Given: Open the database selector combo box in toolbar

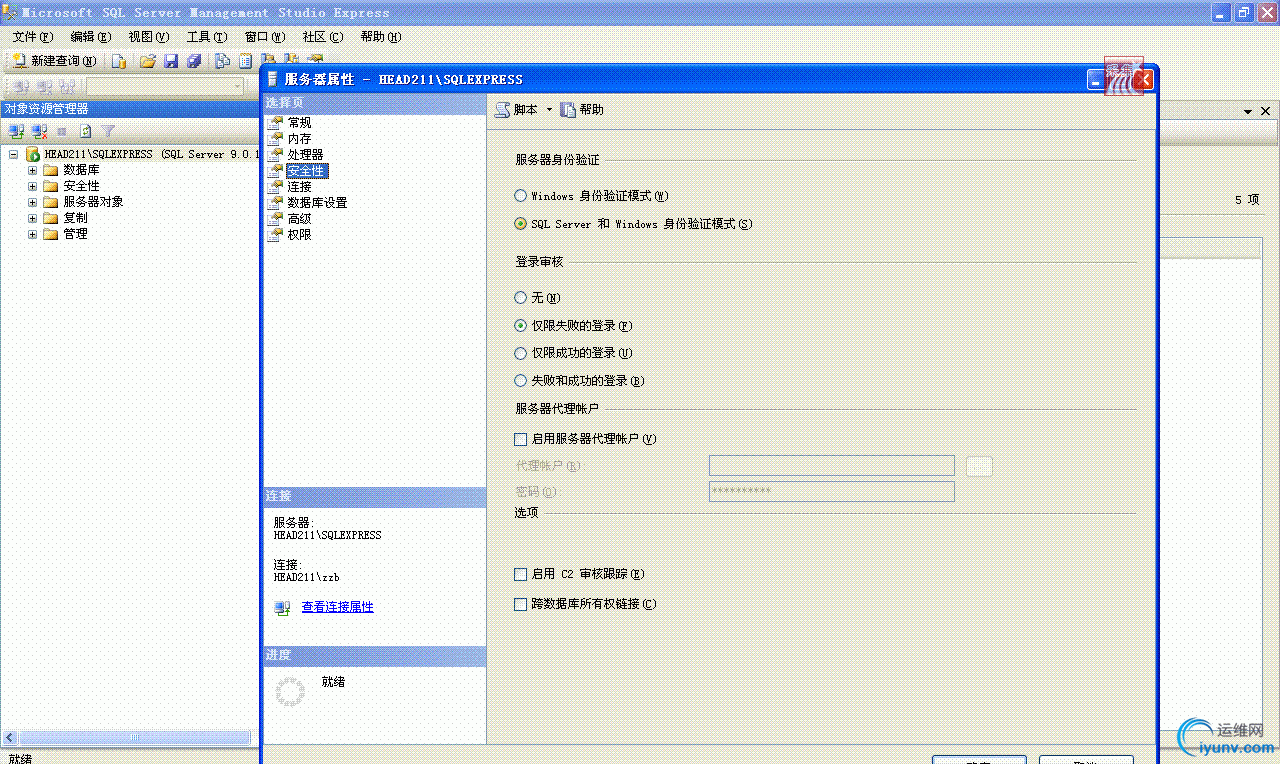Looking at the screenshot, I should click(x=165, y=86).
